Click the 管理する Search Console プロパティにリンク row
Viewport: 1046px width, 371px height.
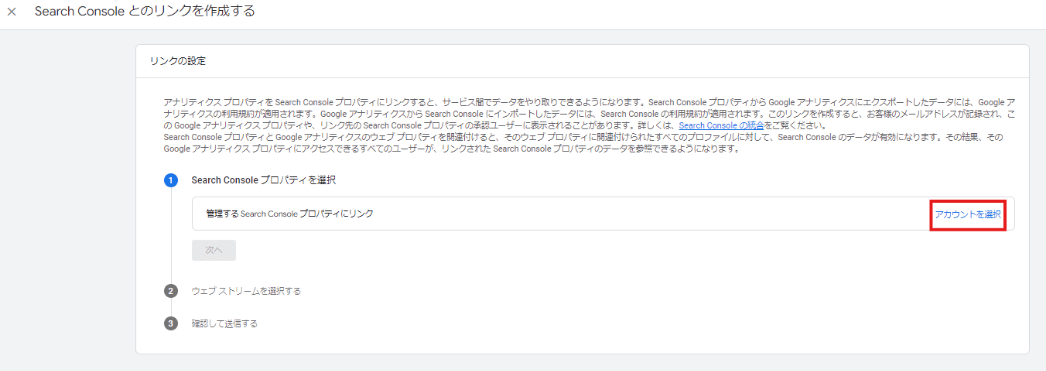[603, 214]
